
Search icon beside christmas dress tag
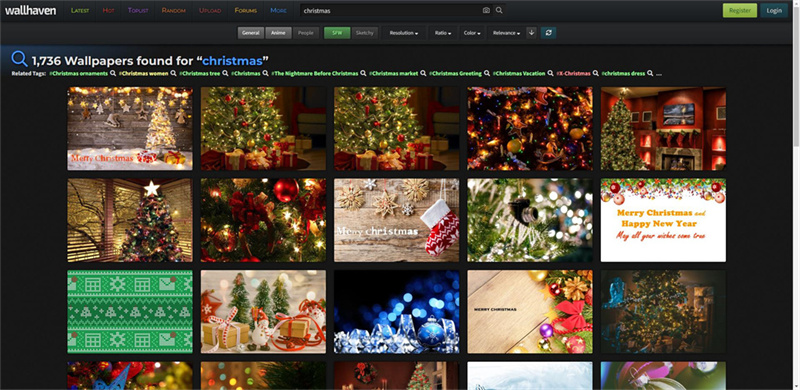[650, 74]
